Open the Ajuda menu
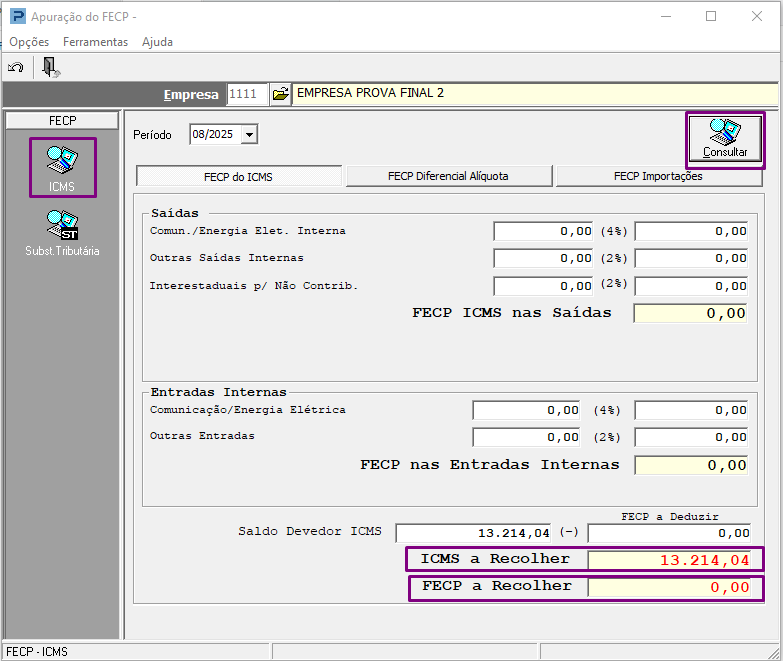Image resolution: width=783 pixels, height=661 pixels. click(157, 42)
